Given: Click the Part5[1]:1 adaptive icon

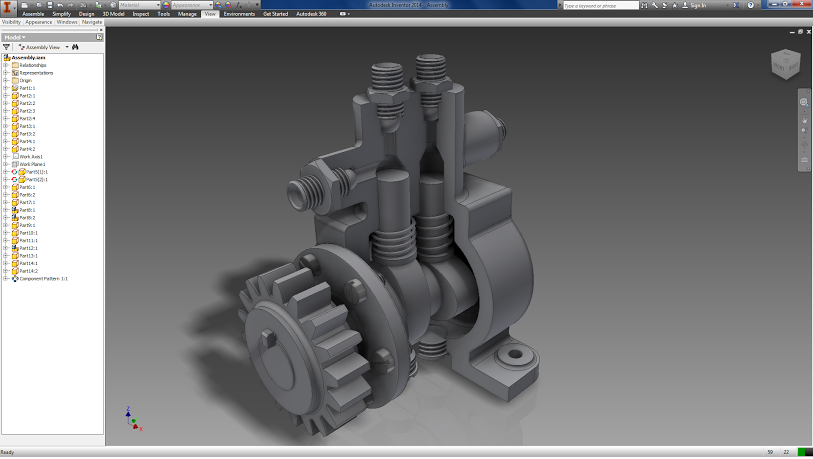Looking at the screenshot, I should pos(15,172).
